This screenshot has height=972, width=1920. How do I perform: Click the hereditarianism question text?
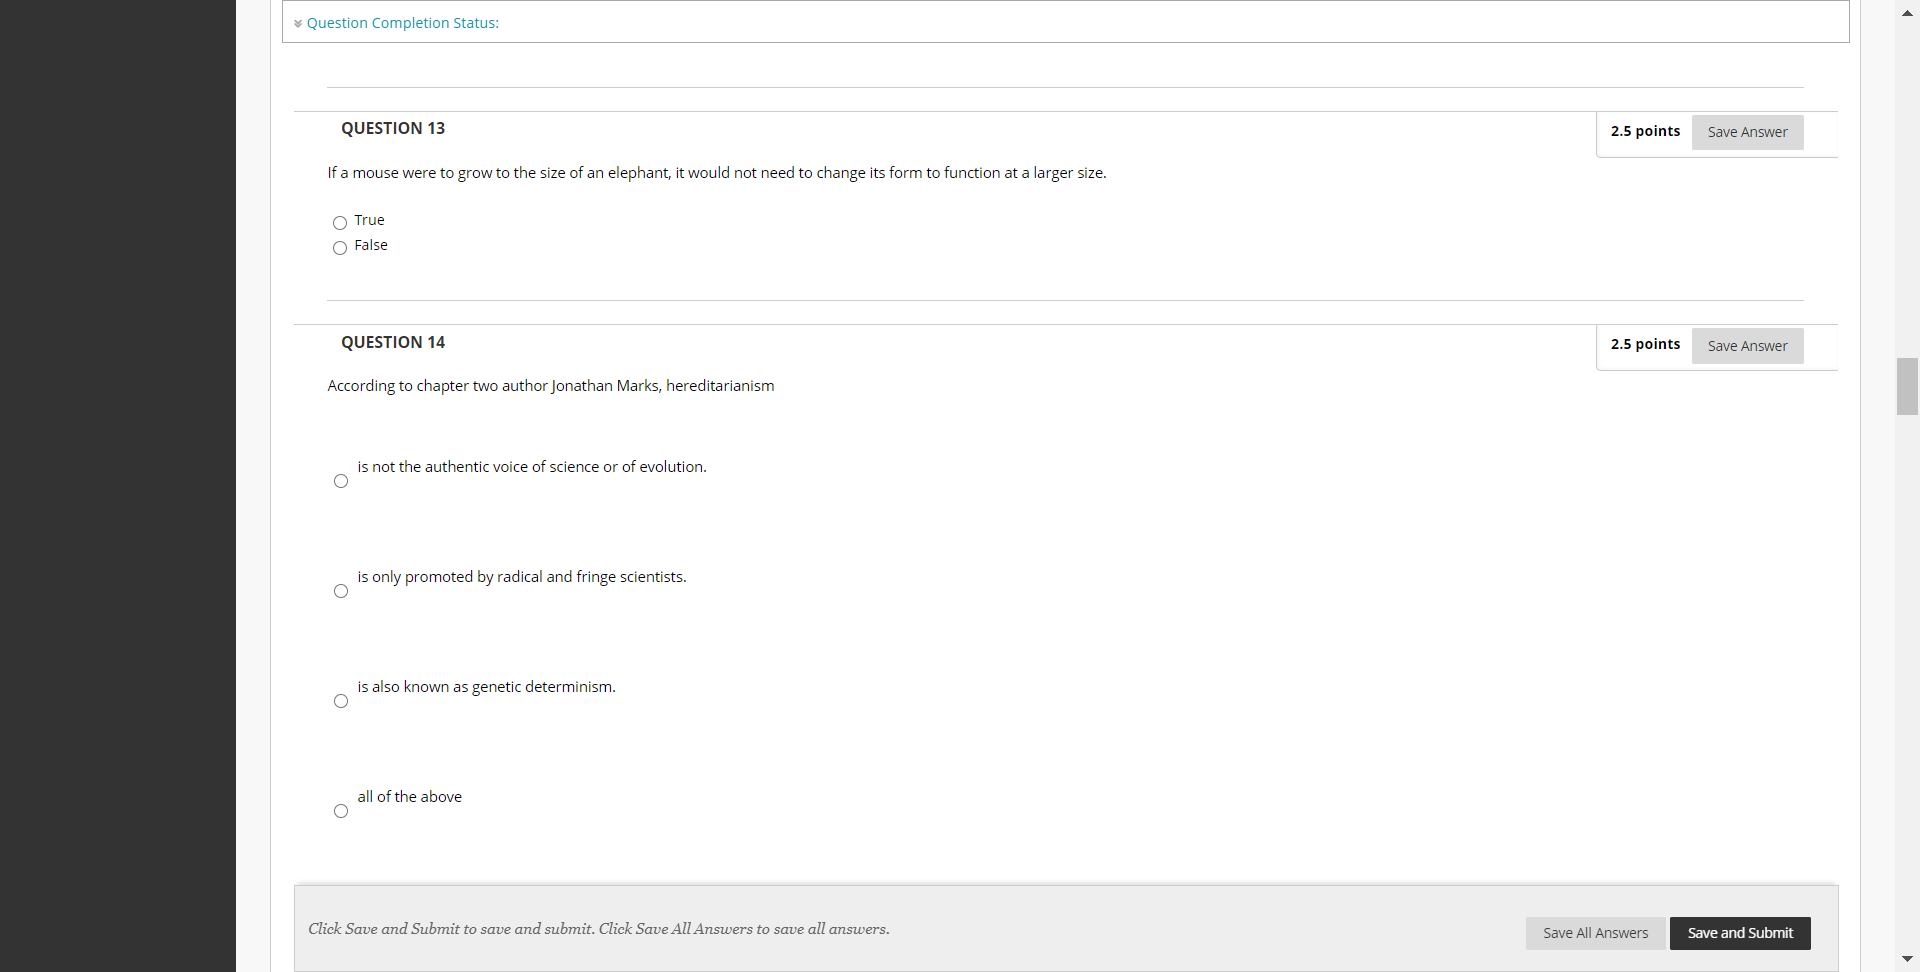pyautogui.click(x=550, y=386)
